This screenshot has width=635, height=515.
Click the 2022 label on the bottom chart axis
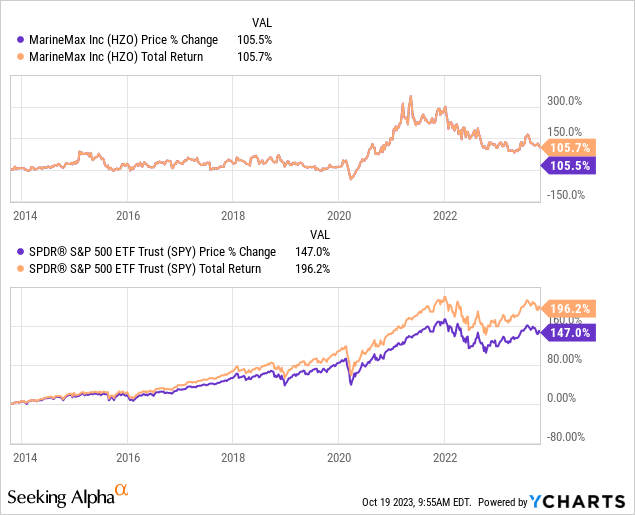(445, 454)
